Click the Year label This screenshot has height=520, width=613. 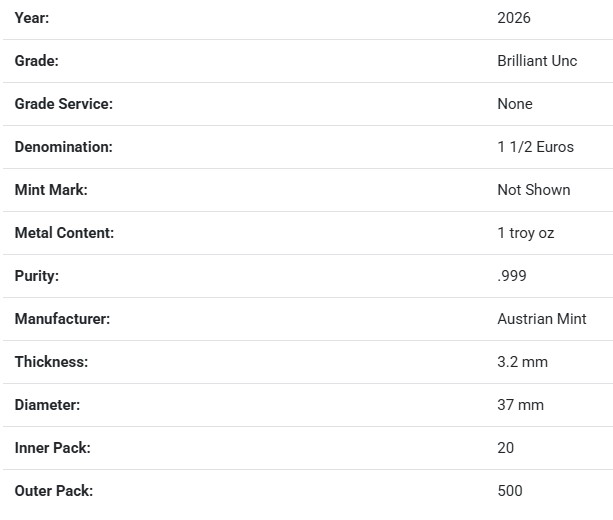[32, 18]
